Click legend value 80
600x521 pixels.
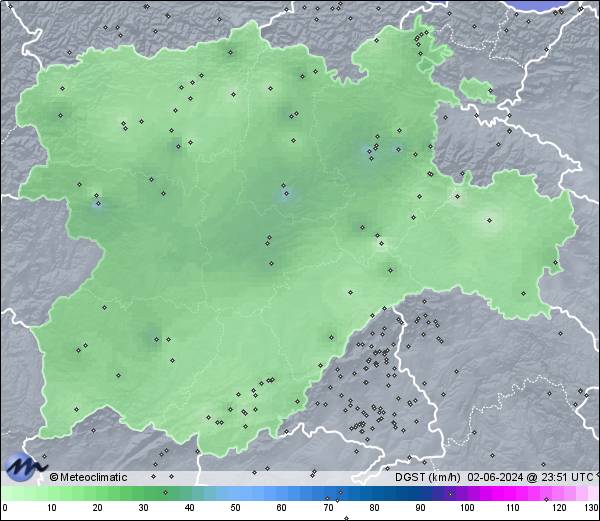coord(374,508)
